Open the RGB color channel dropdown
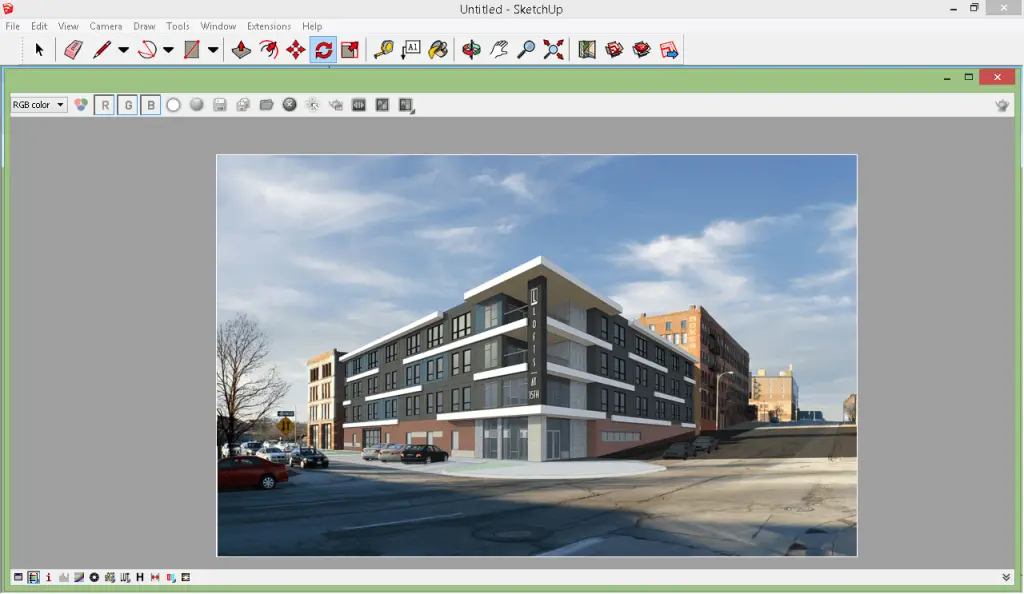 60,103
